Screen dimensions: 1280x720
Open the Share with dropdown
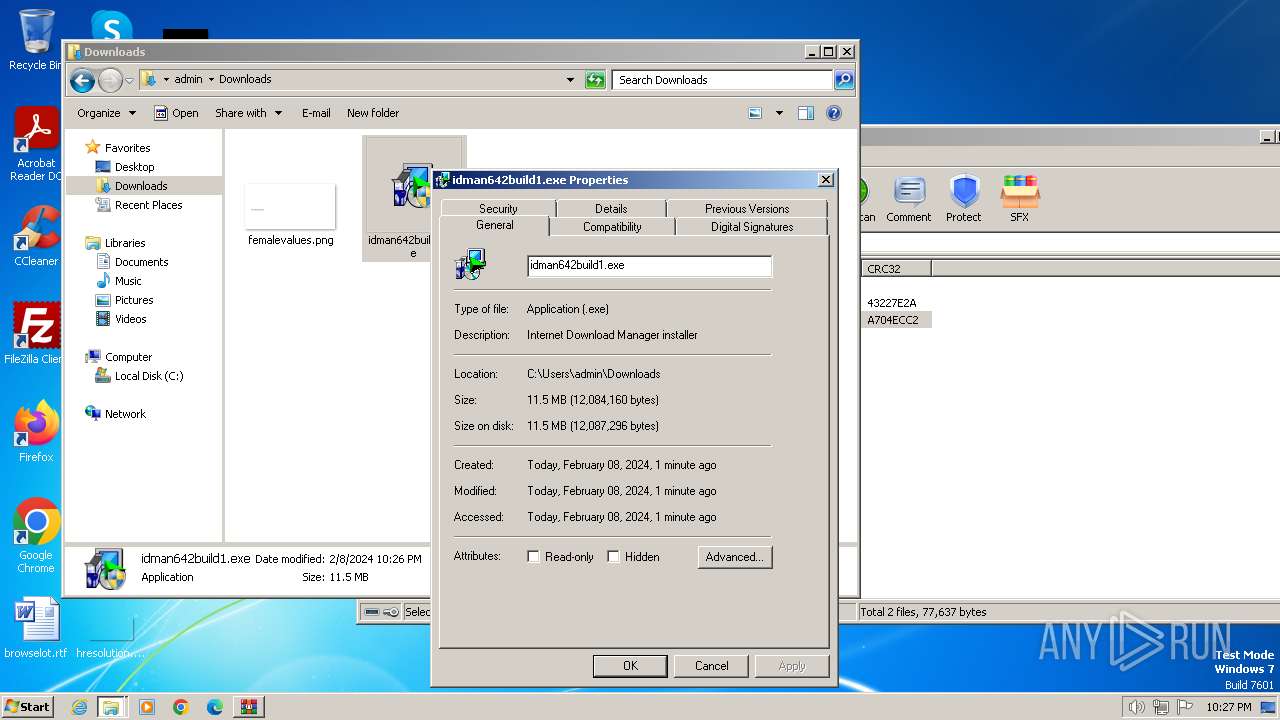coord(248,113)
